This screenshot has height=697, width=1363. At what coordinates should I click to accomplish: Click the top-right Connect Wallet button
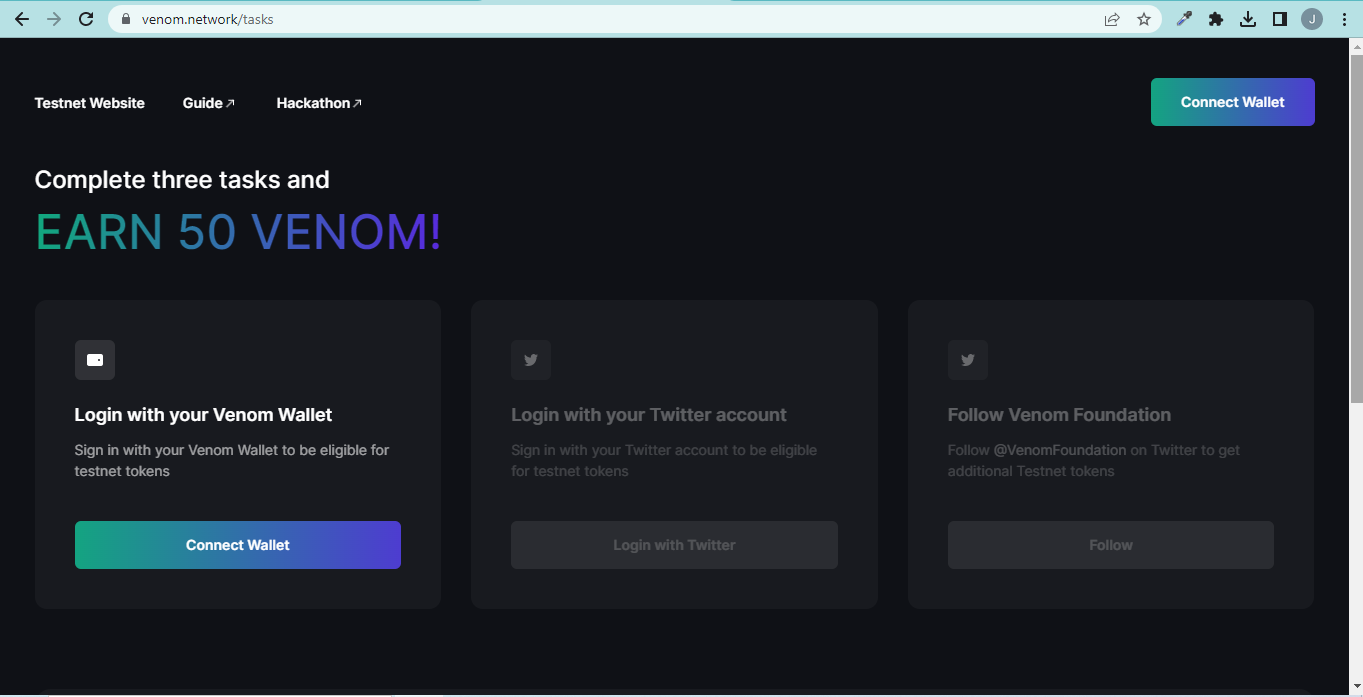(x=1232, y=102)
